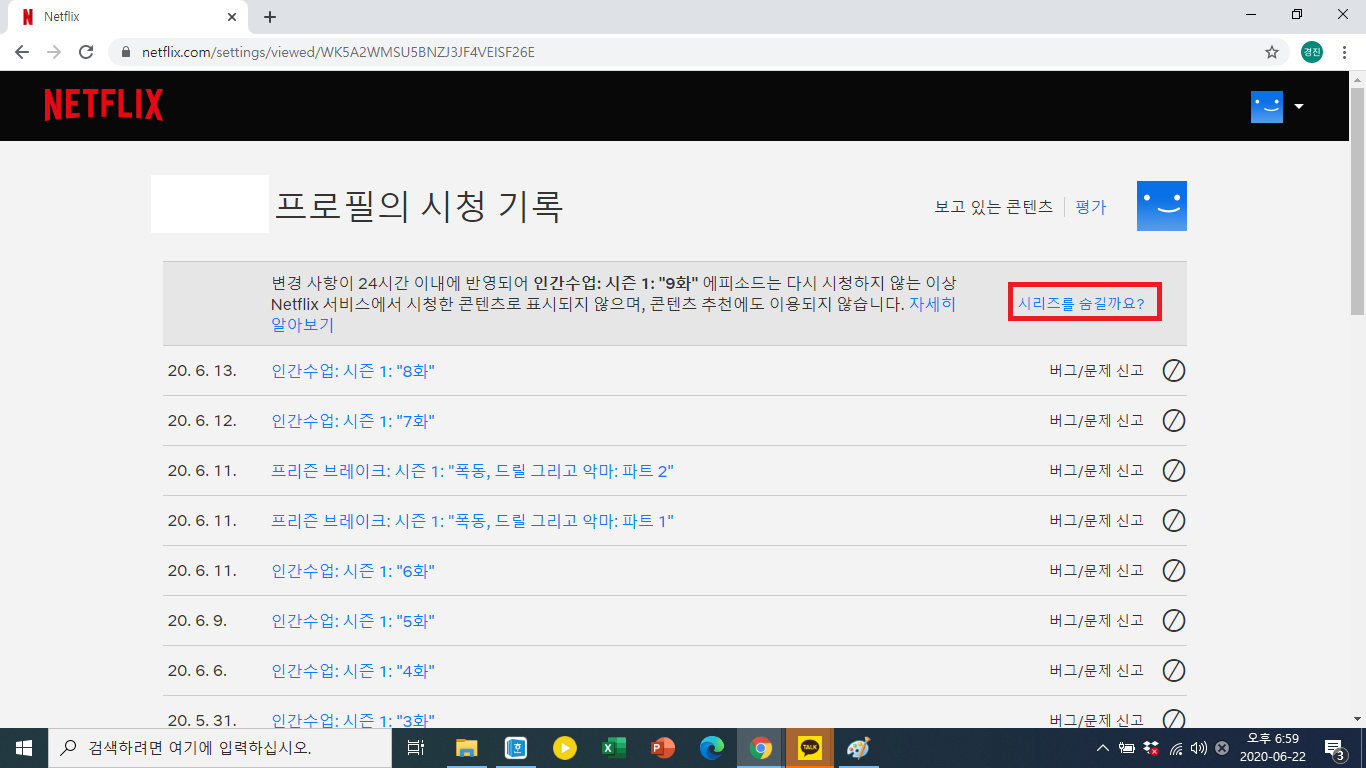Screen dimensions: 1366x768
Task: Hide the 인간수업 "8화" entry from history
Action: 1174,371
